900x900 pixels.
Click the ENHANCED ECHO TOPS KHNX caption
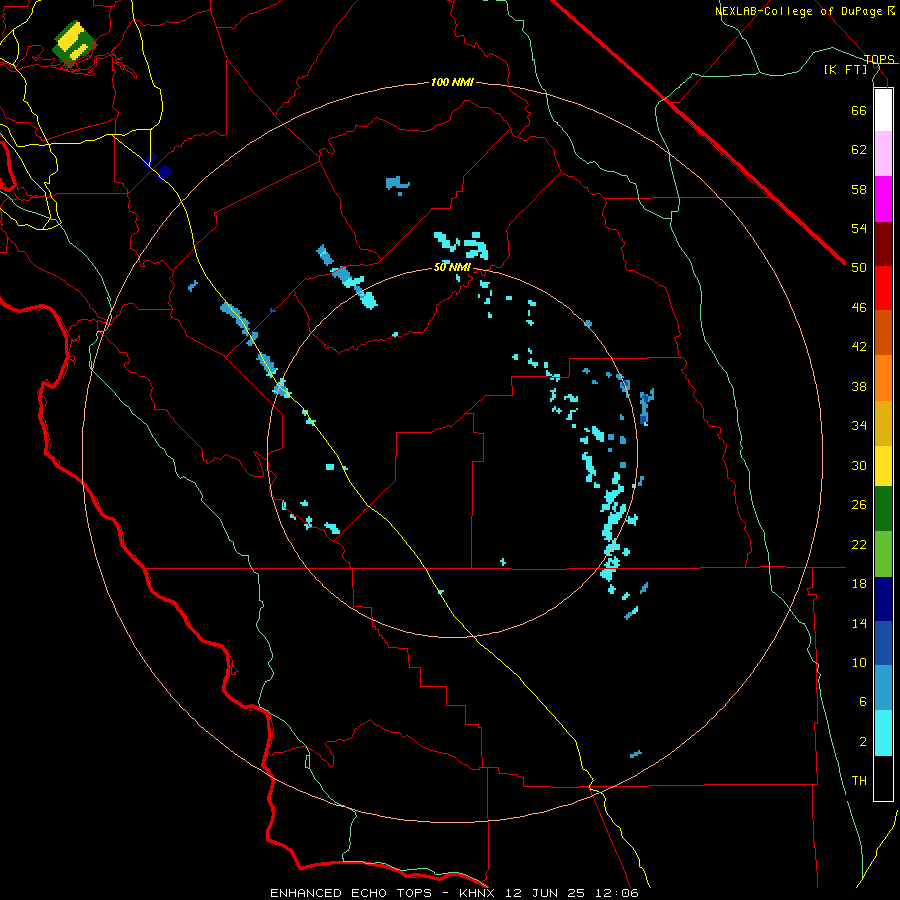(454, 893)
